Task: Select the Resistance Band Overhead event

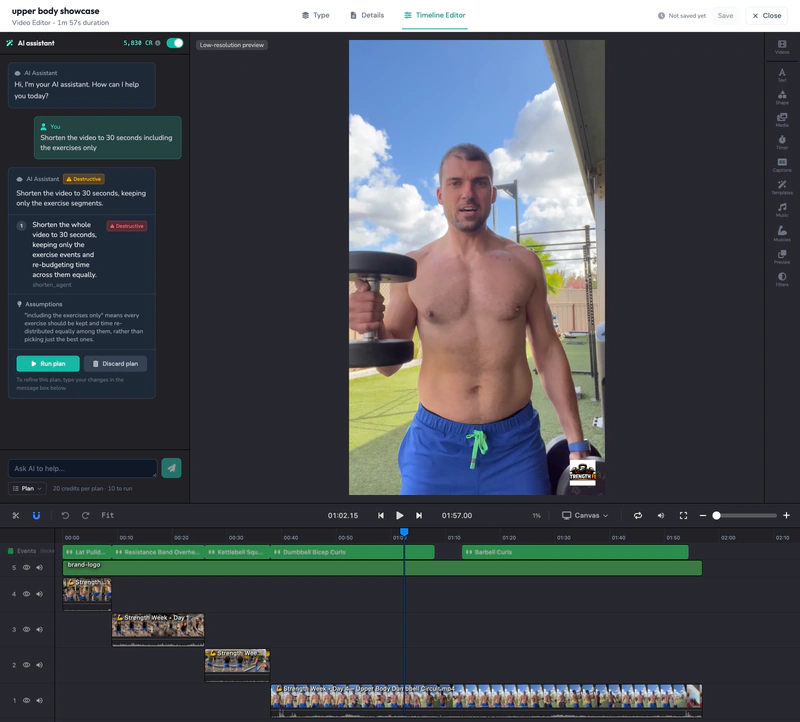Action: pos(158,552)
